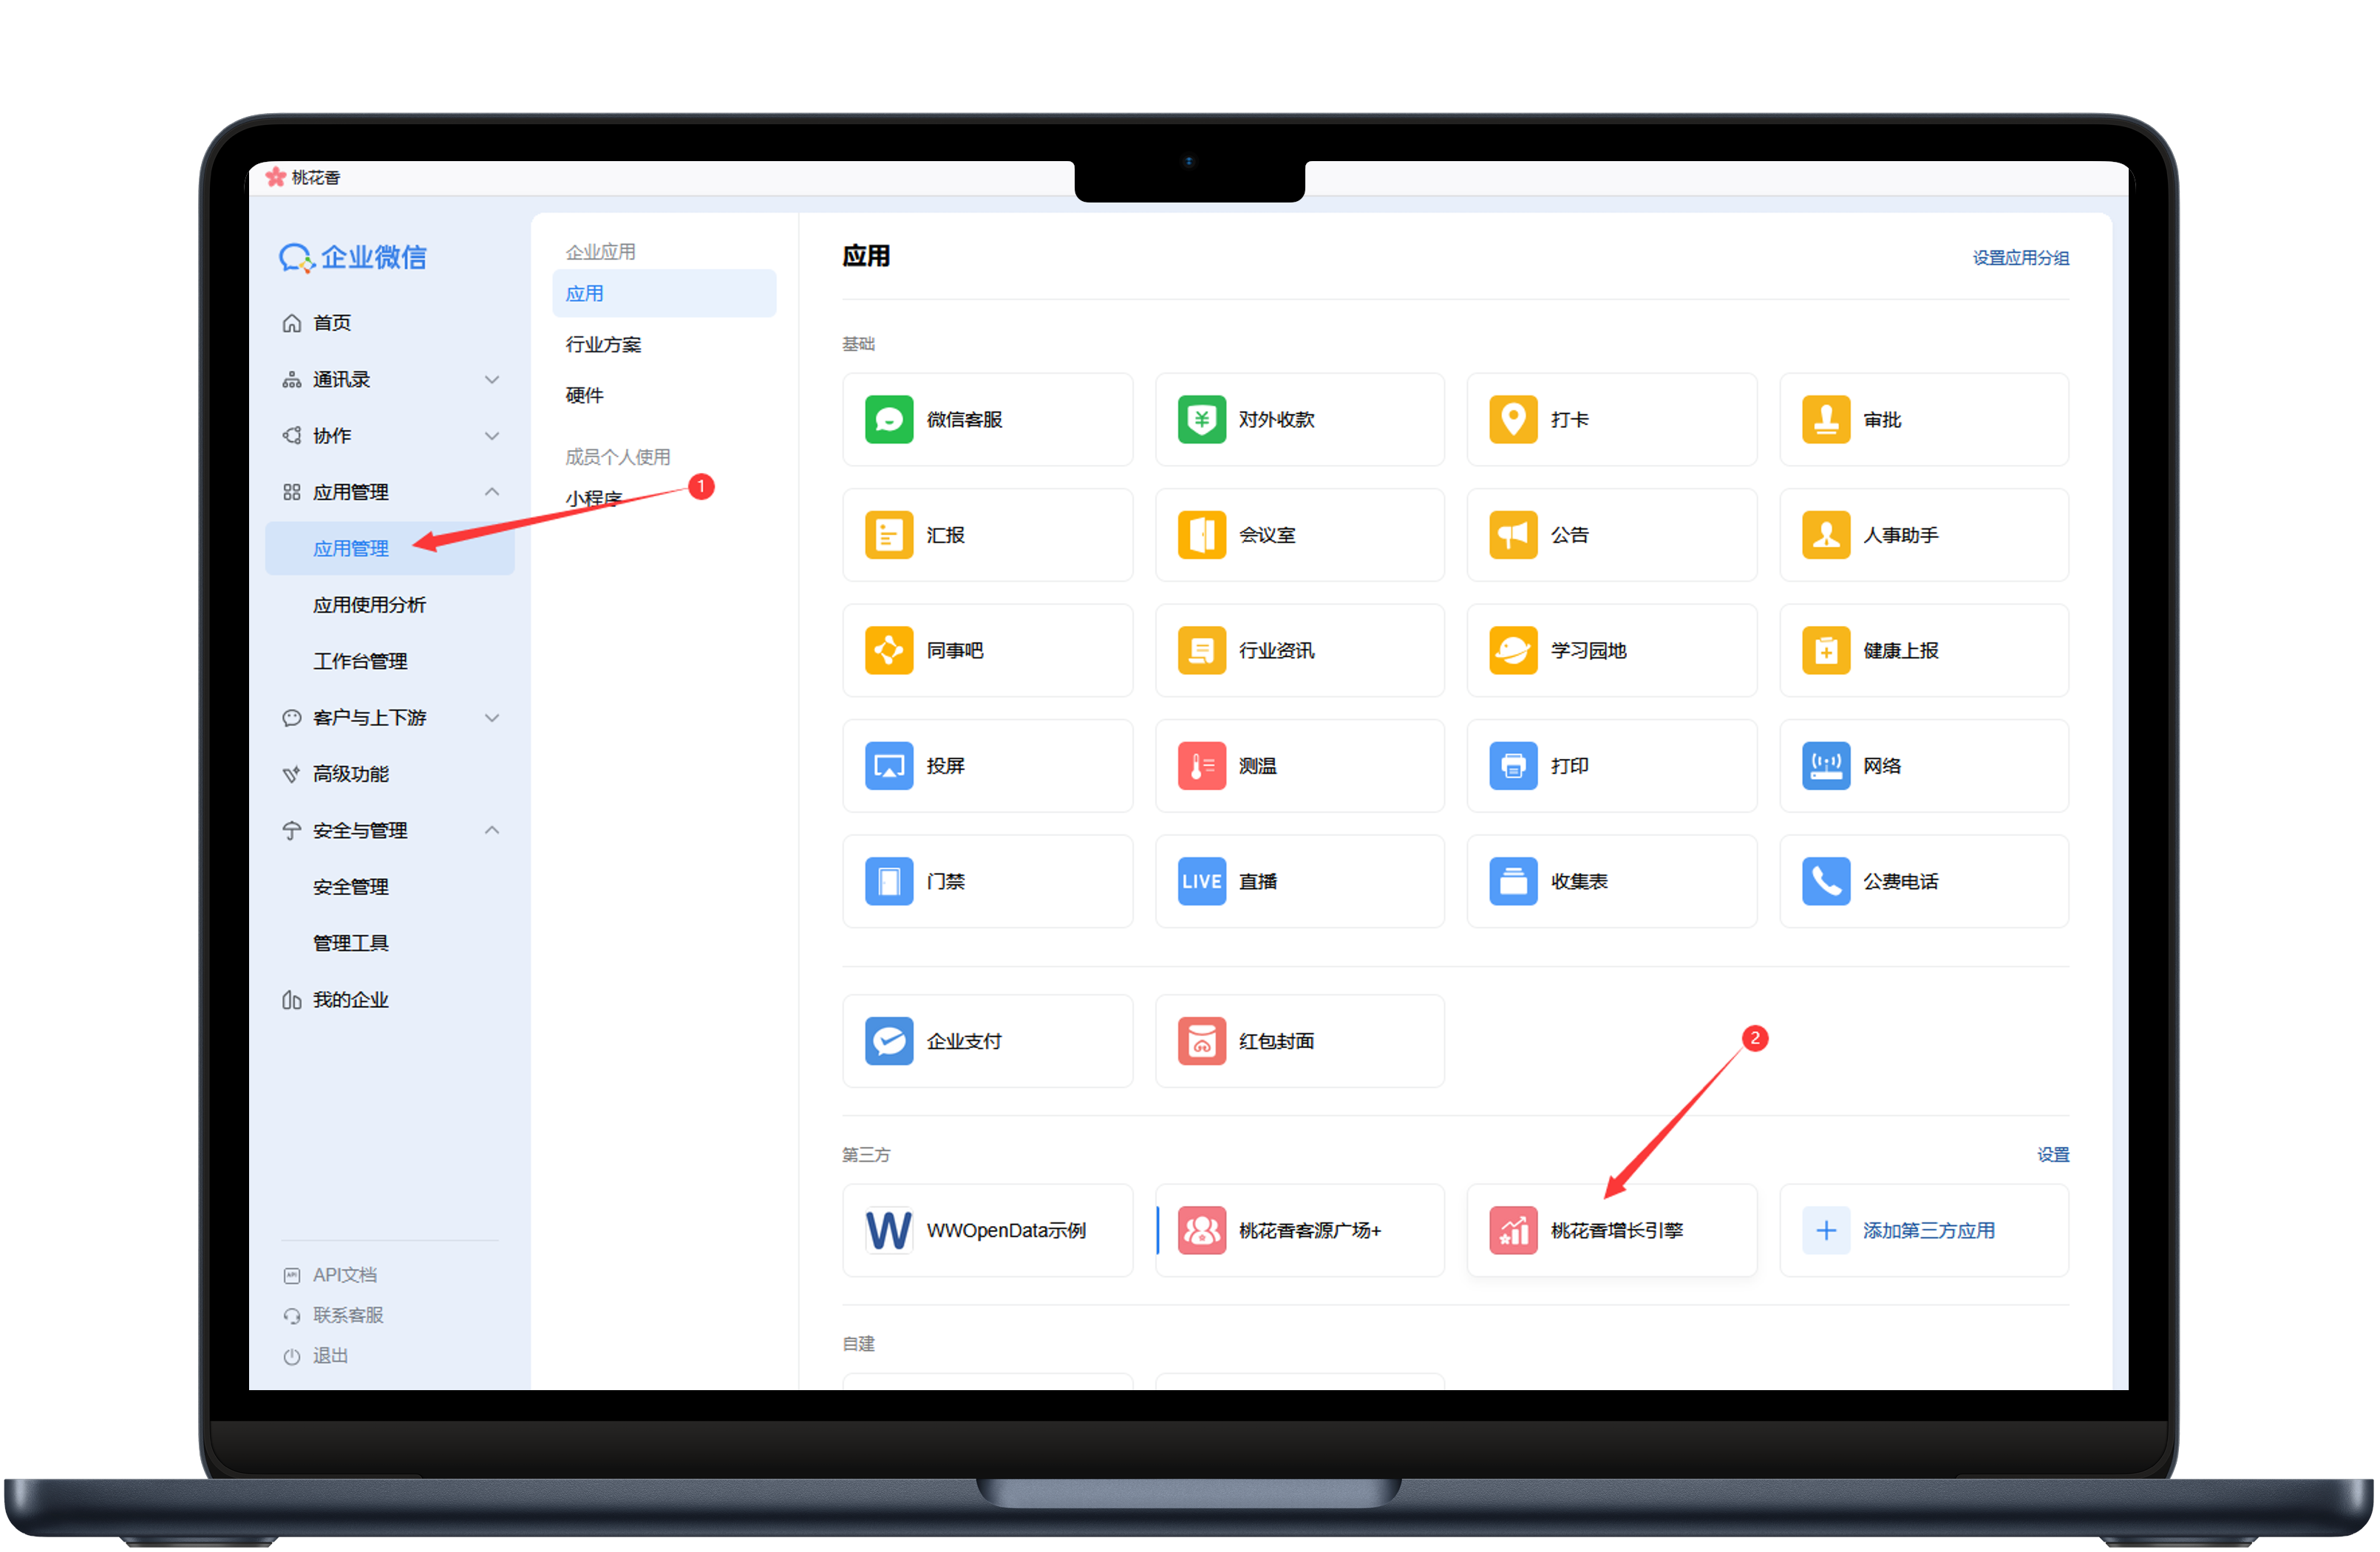Open the 汇报 report icon
The width and height of the screenshot is (2380, 1552).
888,535
